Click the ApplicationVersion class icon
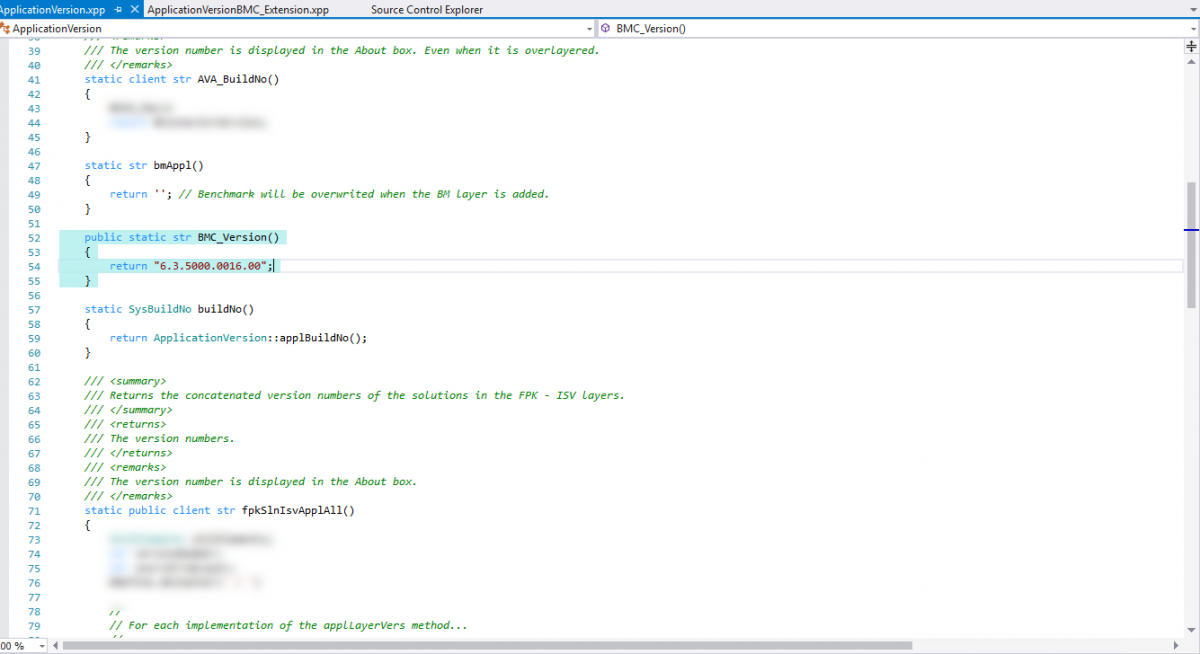The image size is (1200, 654). (x=6, y=29)
